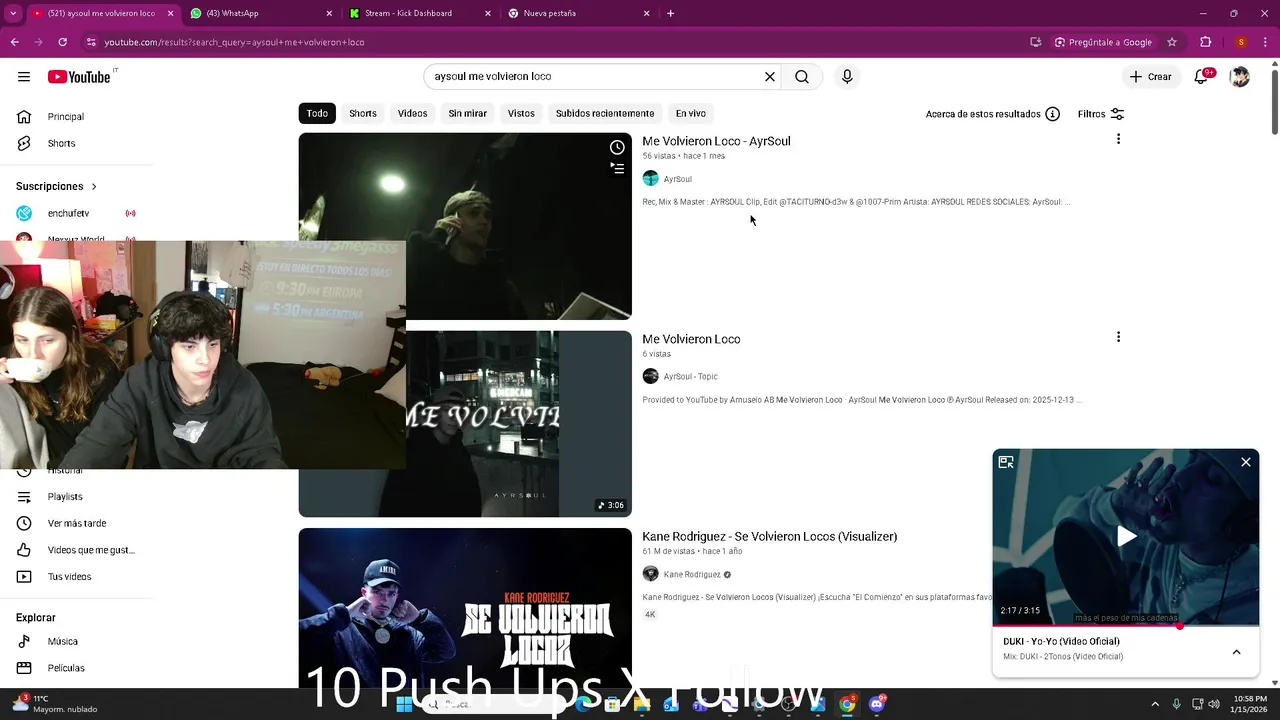Play the miniplayer video
Screen dimensions: 1280x720
[1126, 536]
